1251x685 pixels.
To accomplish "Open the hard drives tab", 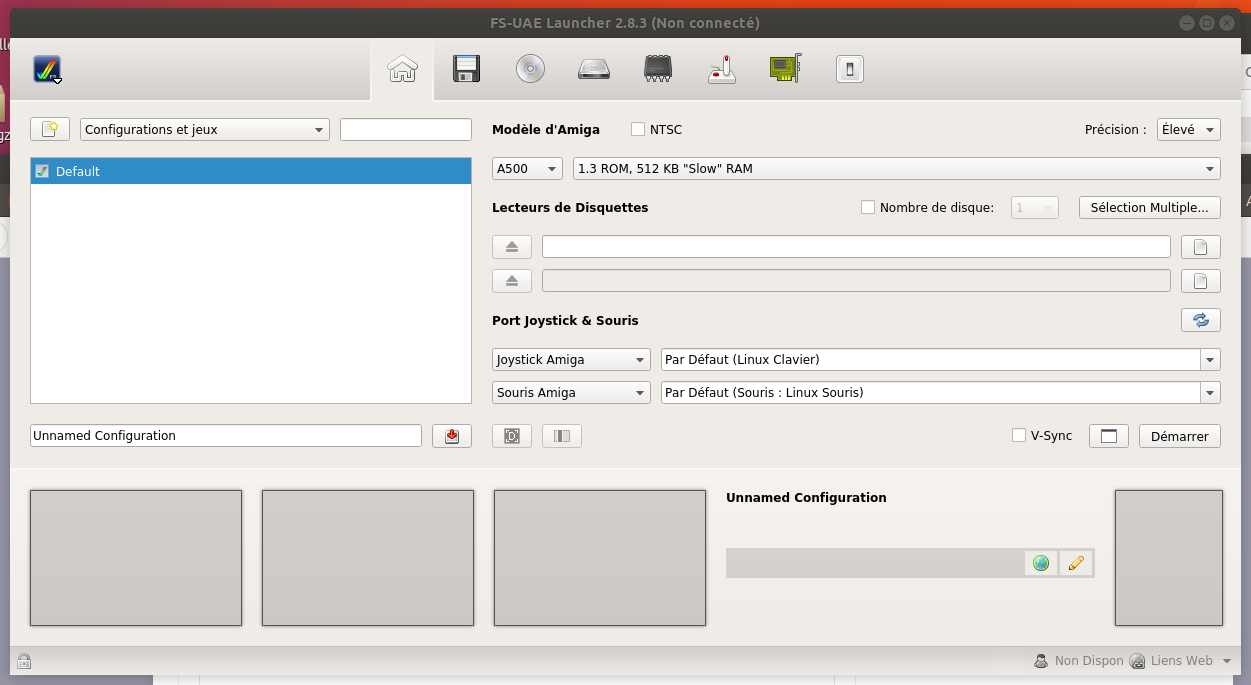I will [x=594, y=69].
